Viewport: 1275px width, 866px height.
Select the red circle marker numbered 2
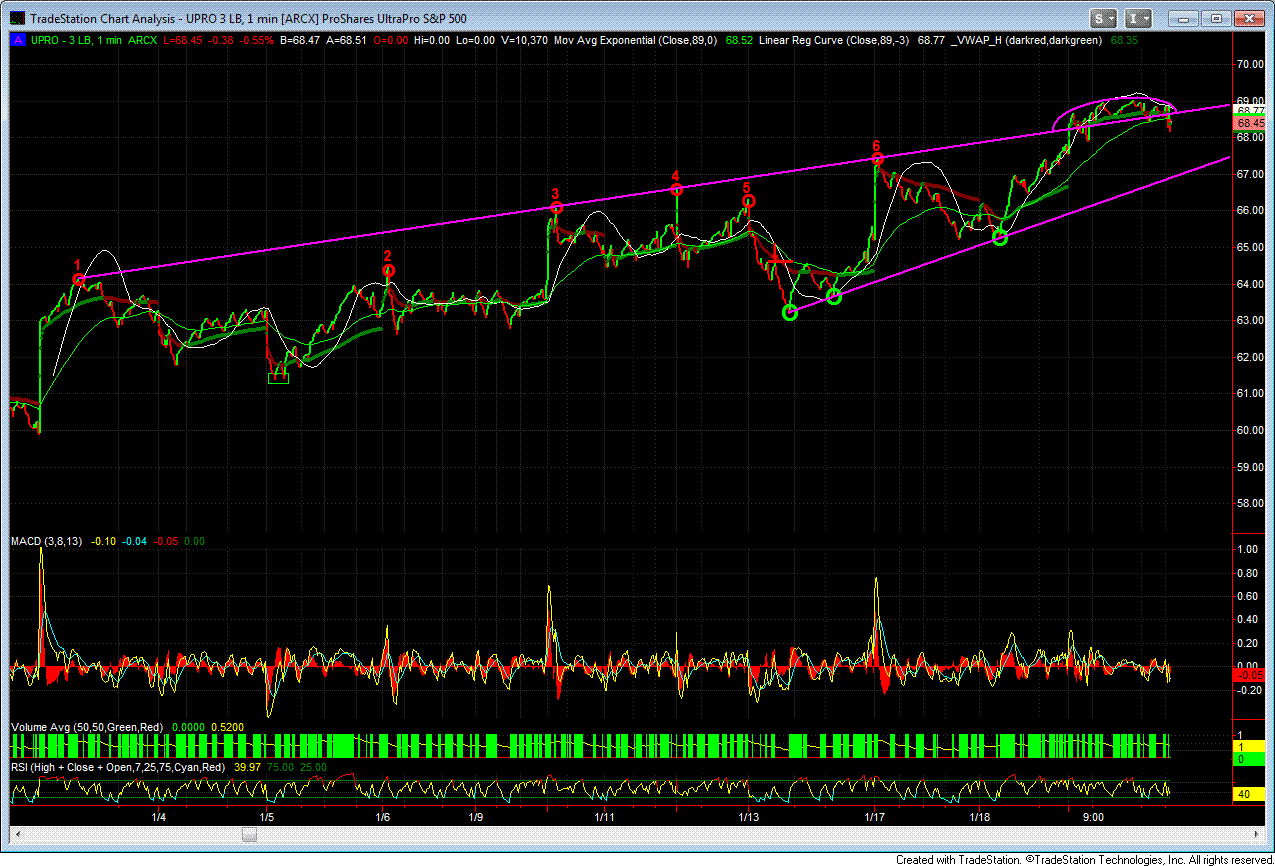click(x=389, y=271)
